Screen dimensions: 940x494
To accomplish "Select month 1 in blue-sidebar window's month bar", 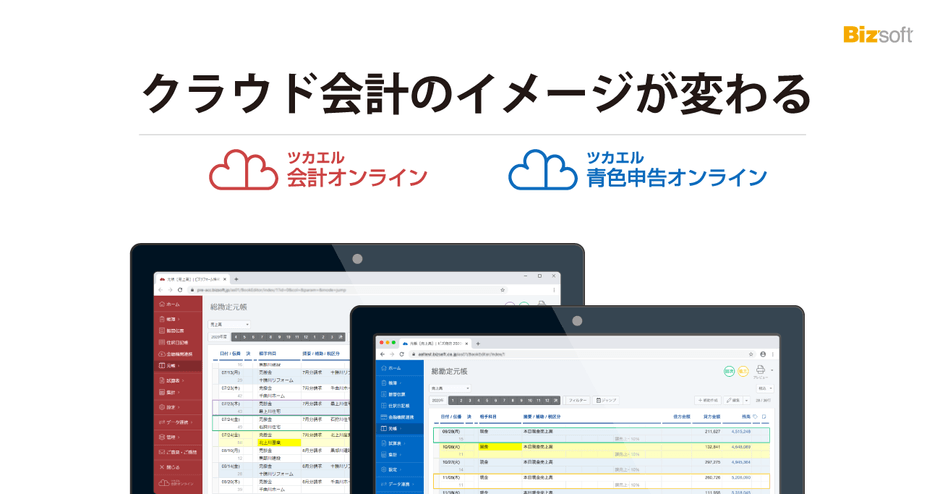I will point(453,400).
